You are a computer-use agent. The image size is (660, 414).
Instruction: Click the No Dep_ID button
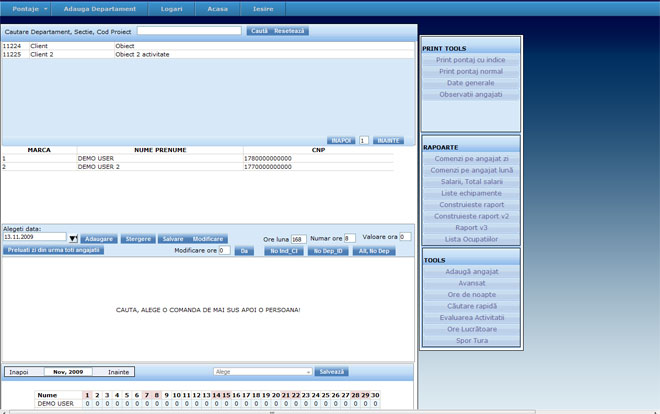pyautogui.click(x=328, y=251)
